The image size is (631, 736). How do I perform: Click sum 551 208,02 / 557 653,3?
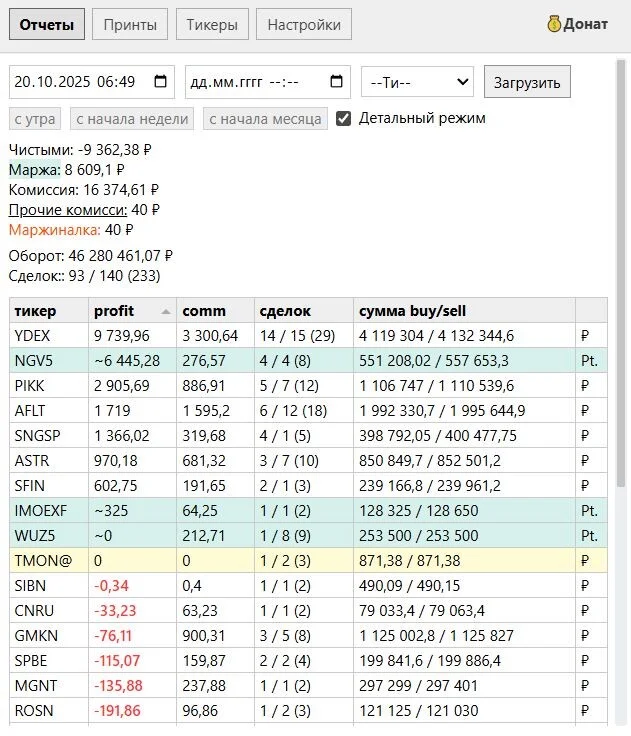click(434, 360)
